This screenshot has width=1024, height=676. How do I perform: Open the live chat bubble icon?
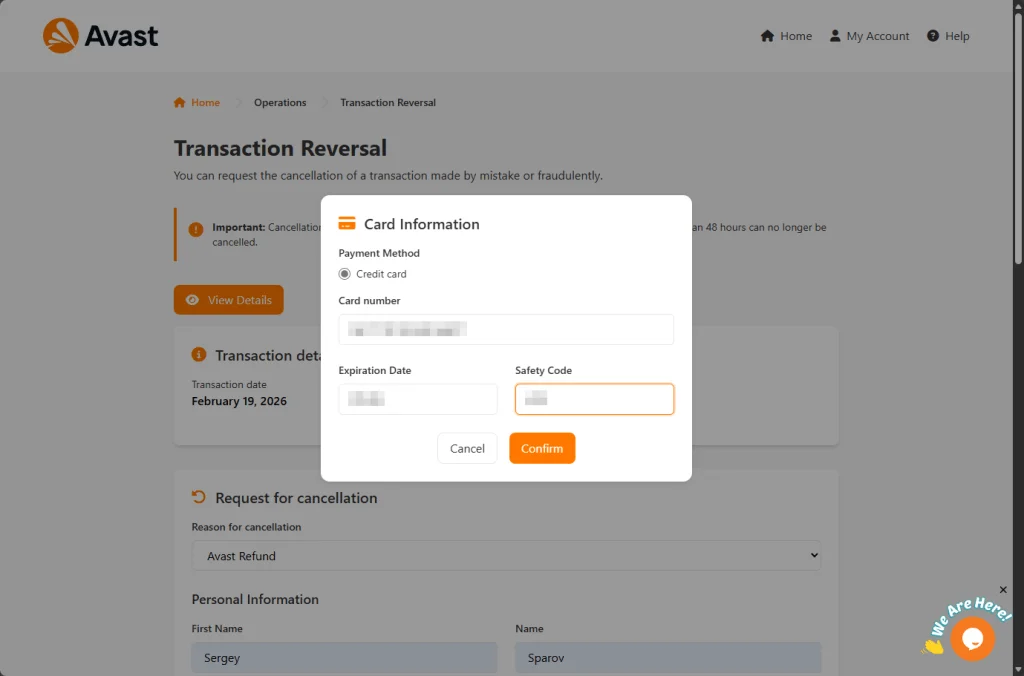972,638
